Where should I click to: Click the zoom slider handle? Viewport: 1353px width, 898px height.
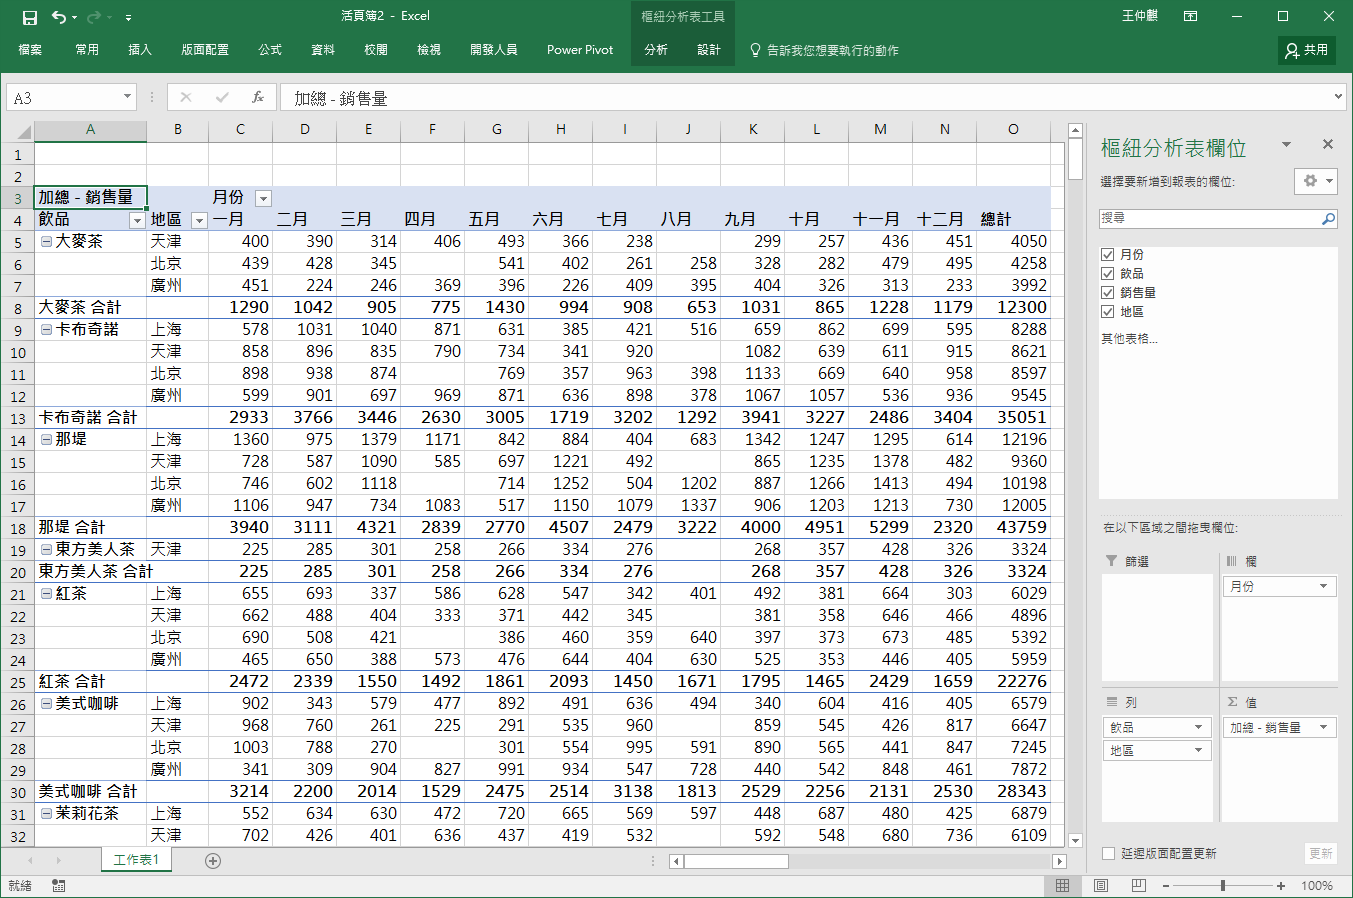pos(1222,886)
